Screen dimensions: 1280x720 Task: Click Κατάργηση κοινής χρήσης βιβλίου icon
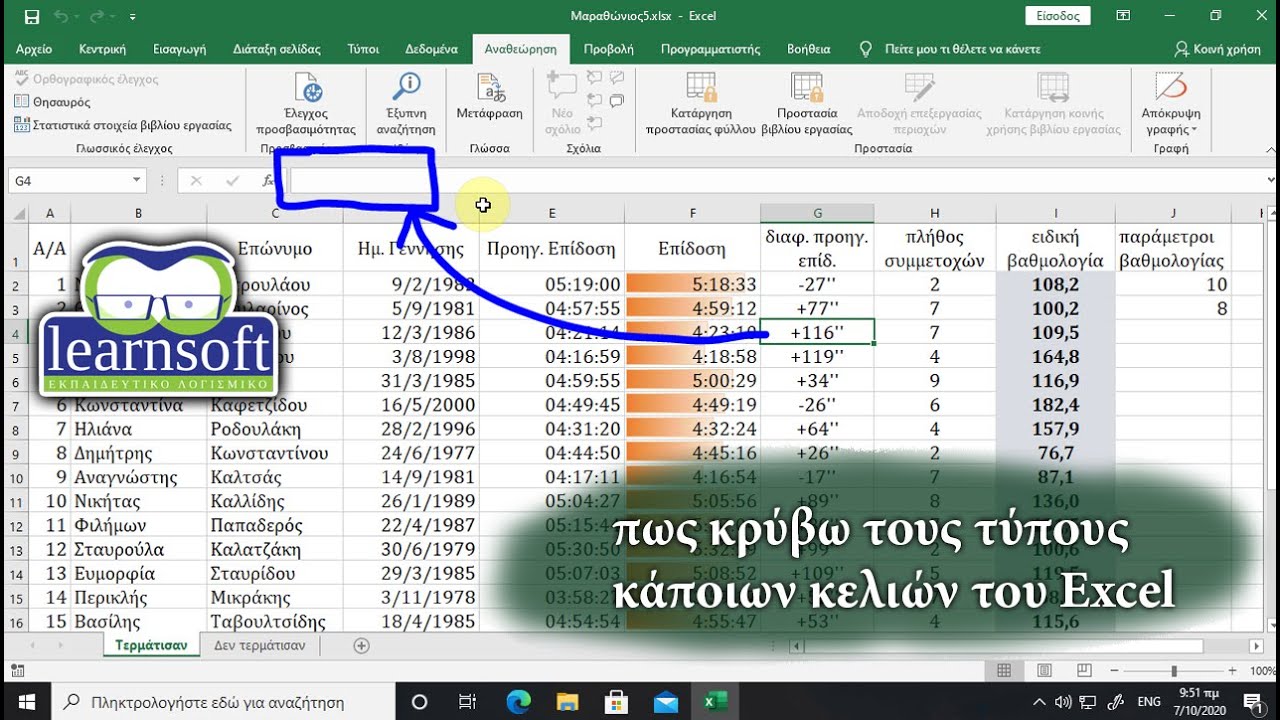[x=1053, y=87]
